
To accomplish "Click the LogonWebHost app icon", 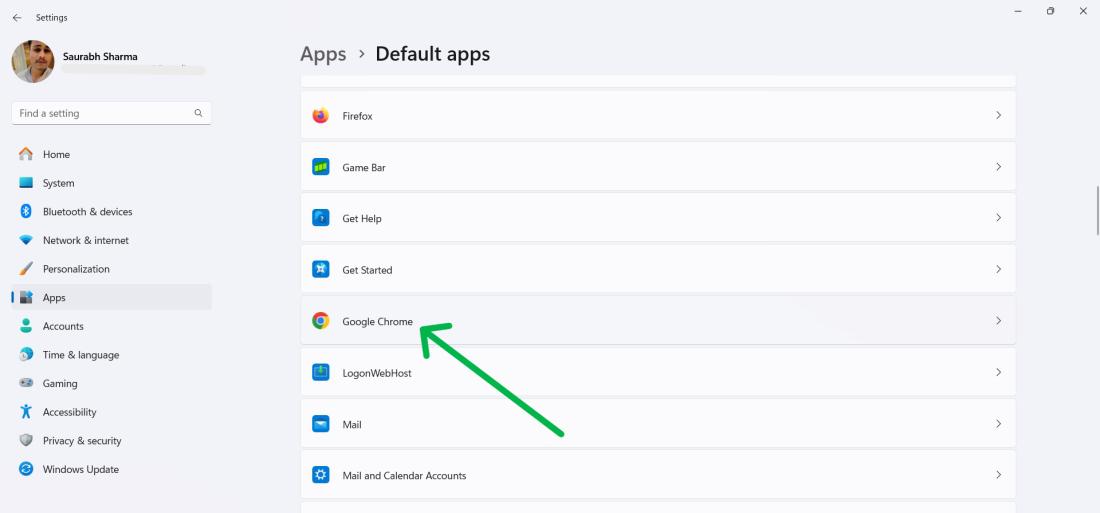I will coord(321,373).
